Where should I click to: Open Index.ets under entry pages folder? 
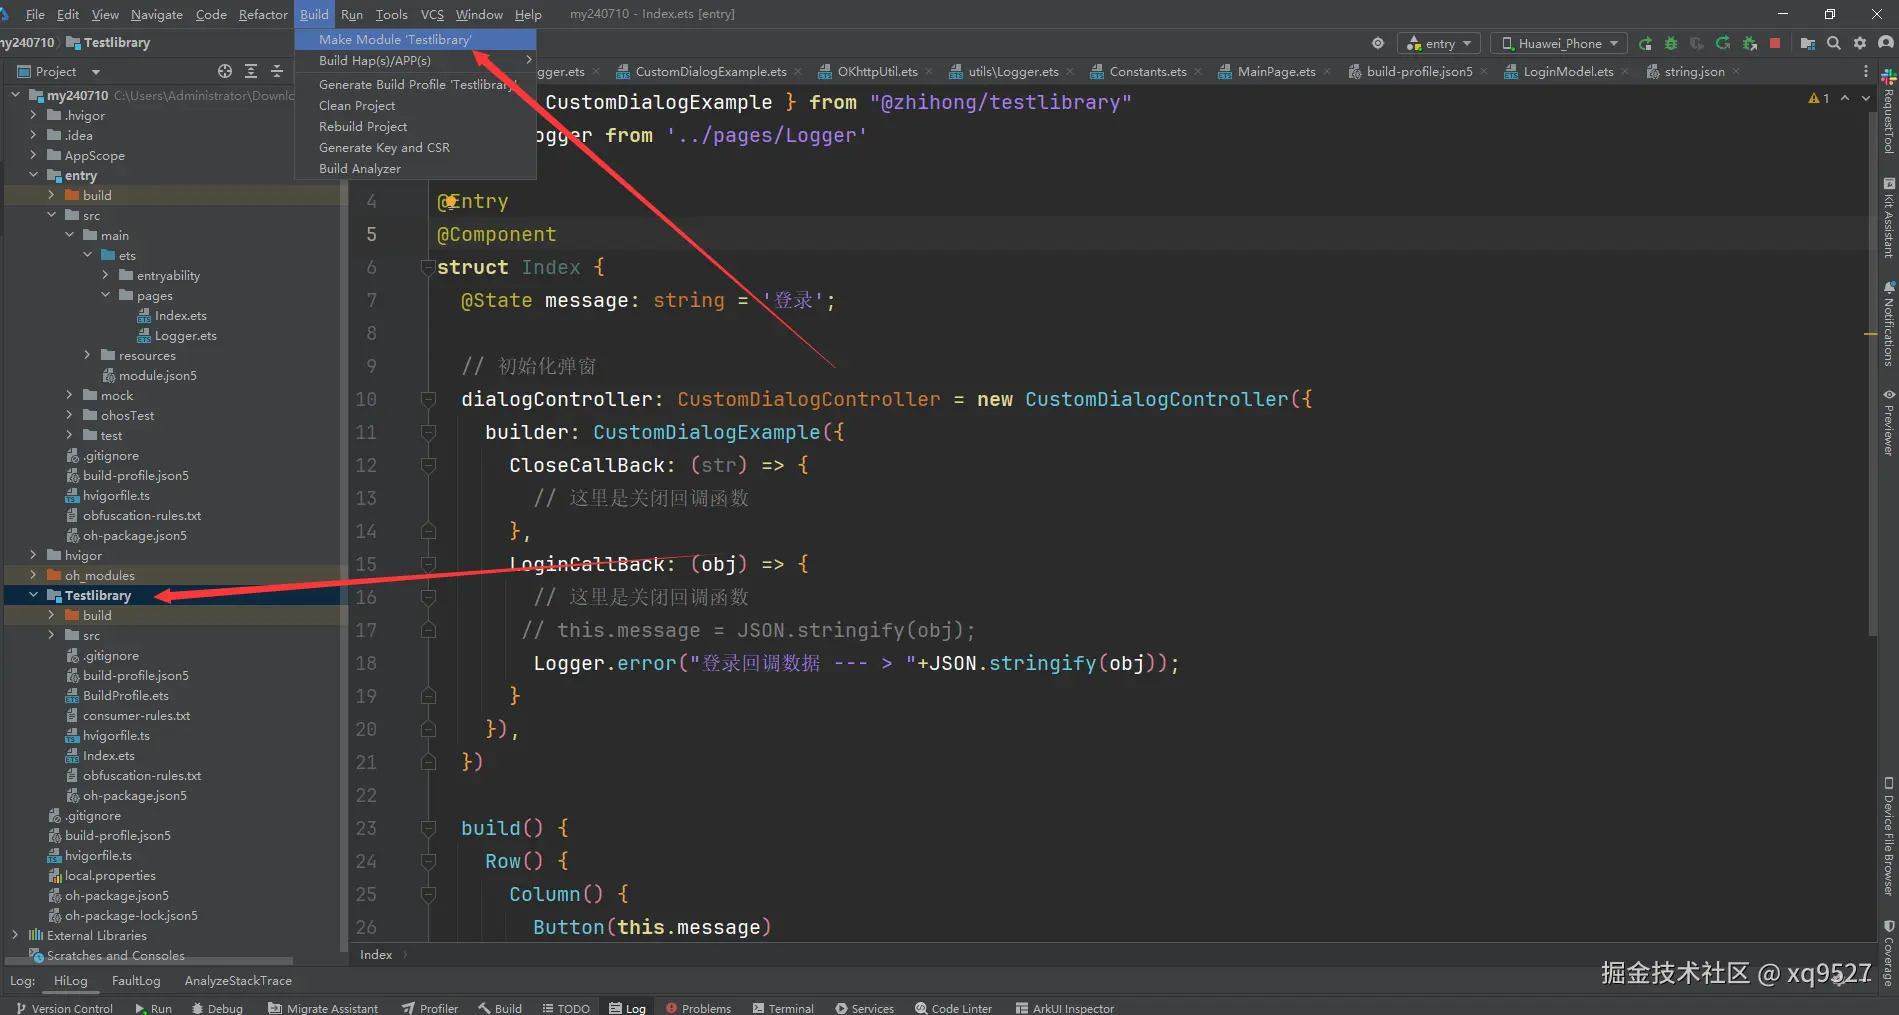(180, 315)
